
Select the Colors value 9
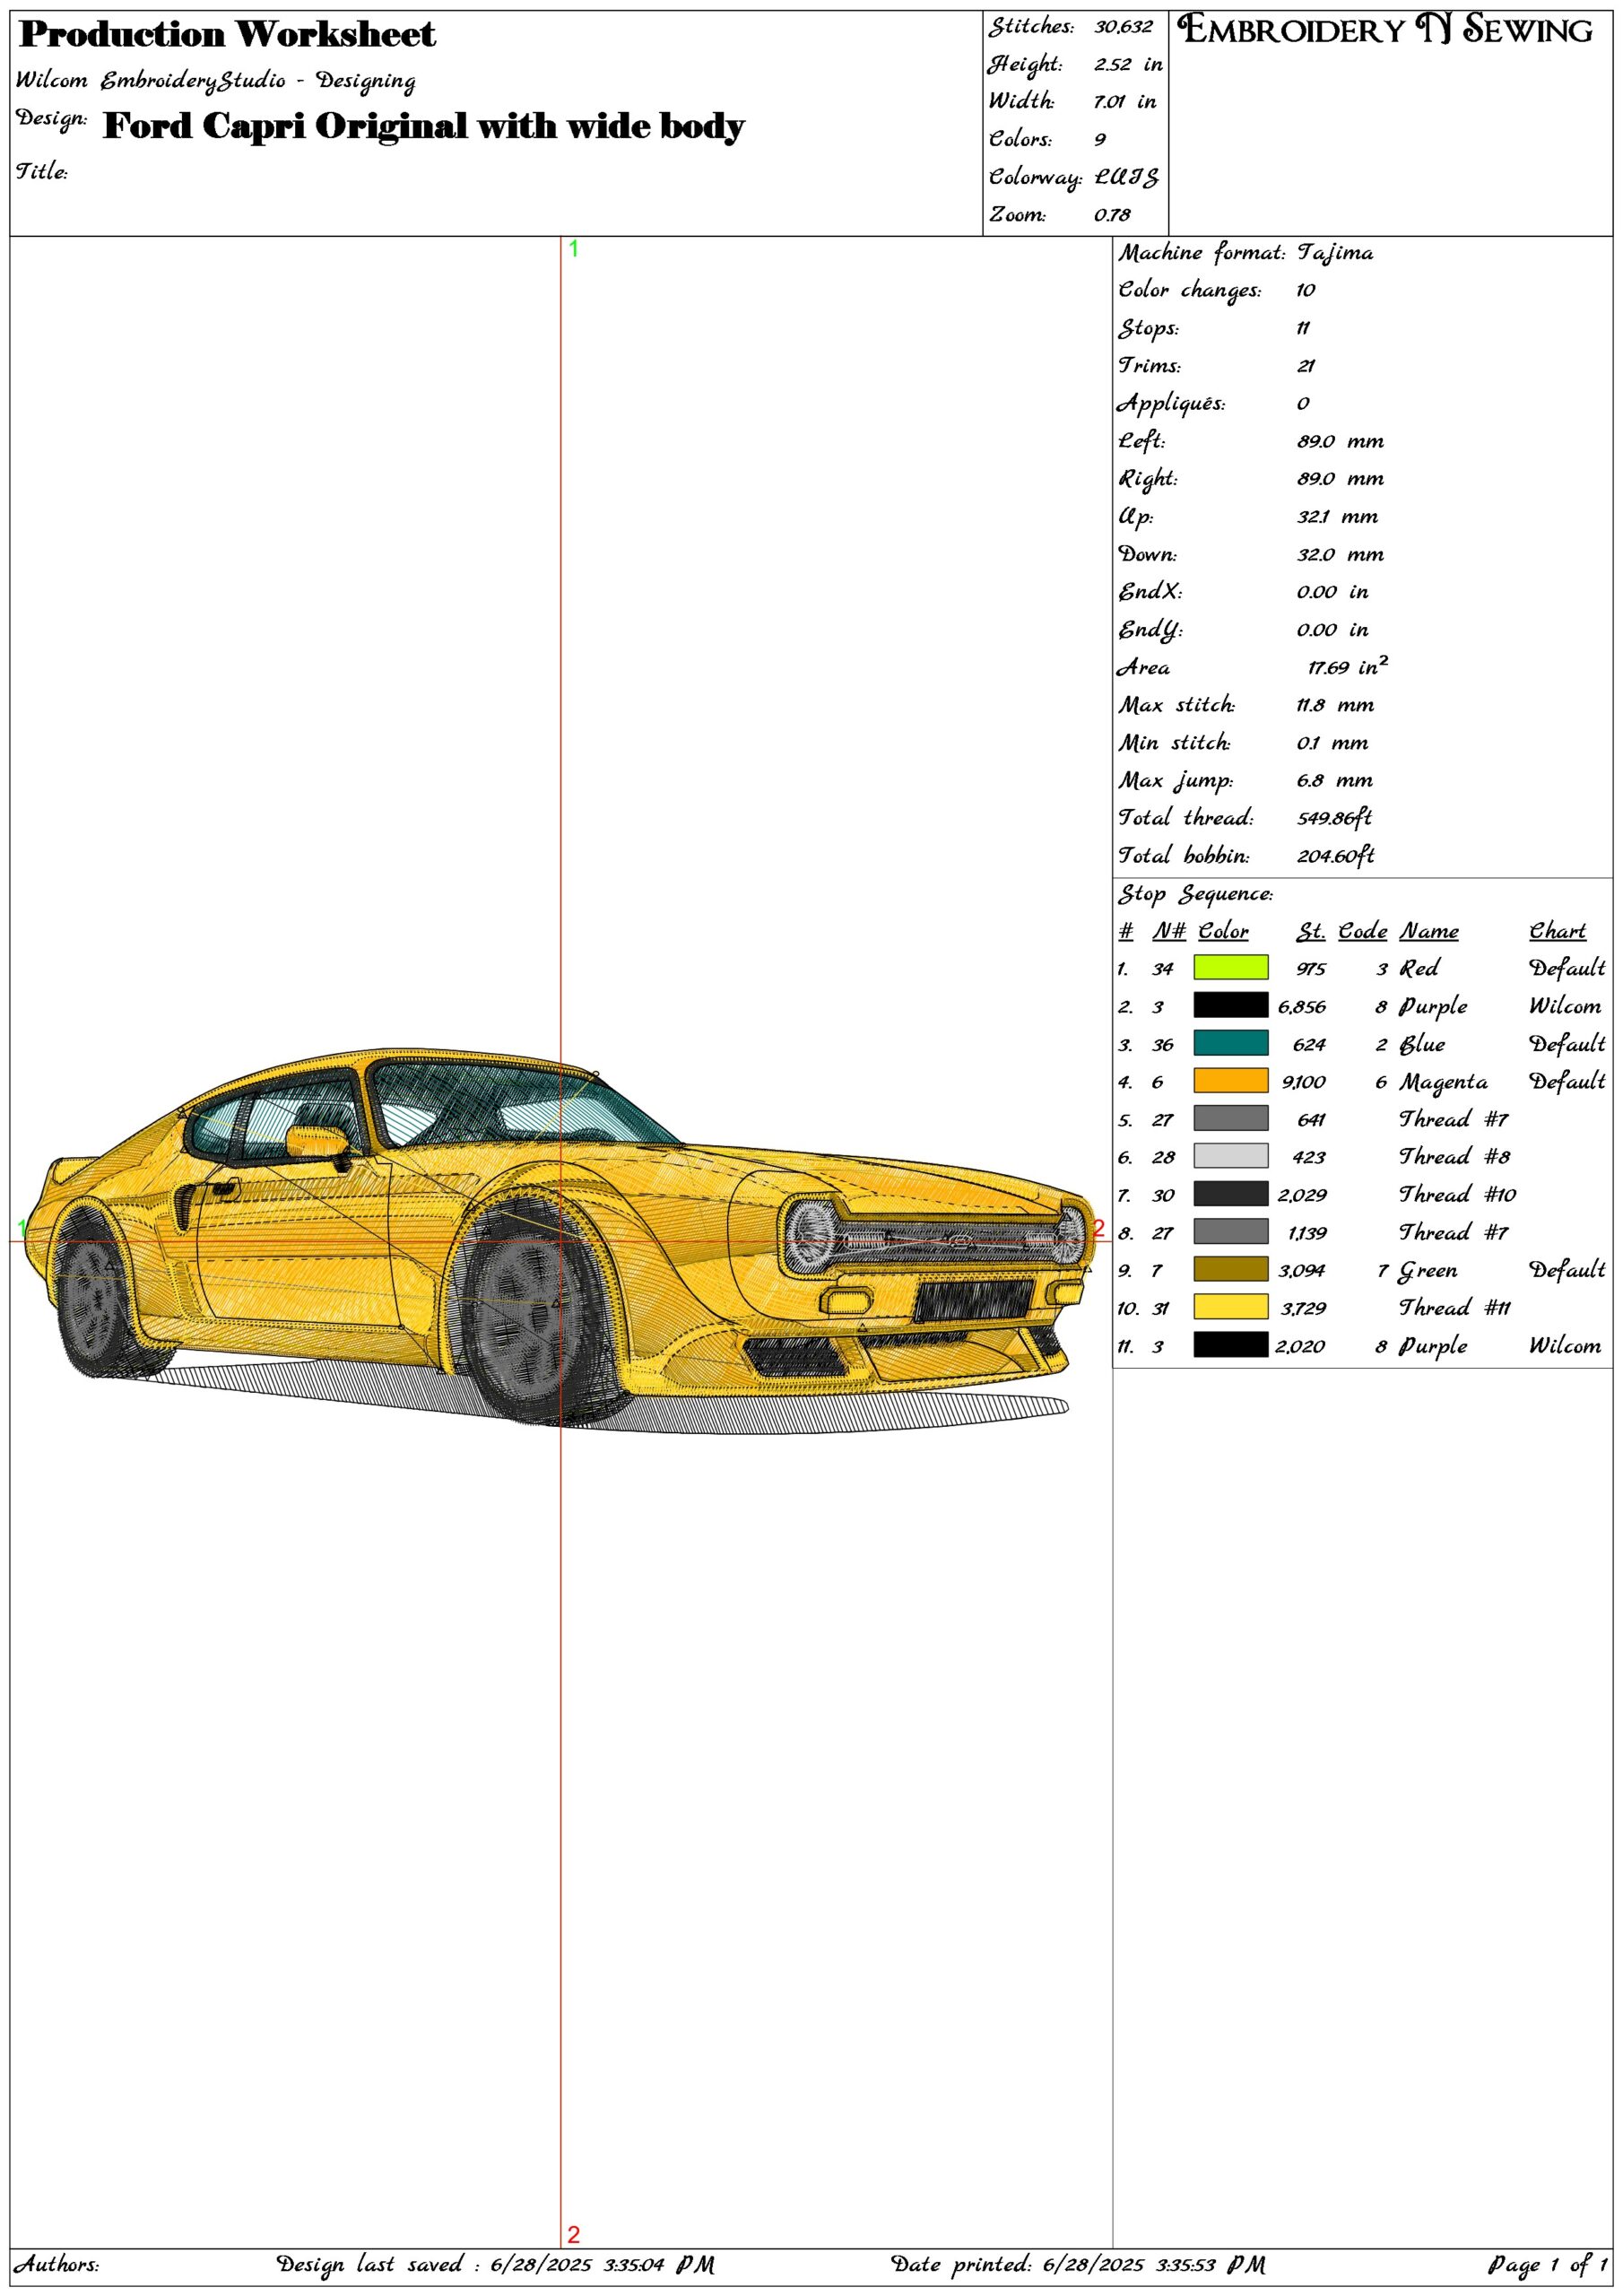coord(1100,139)
